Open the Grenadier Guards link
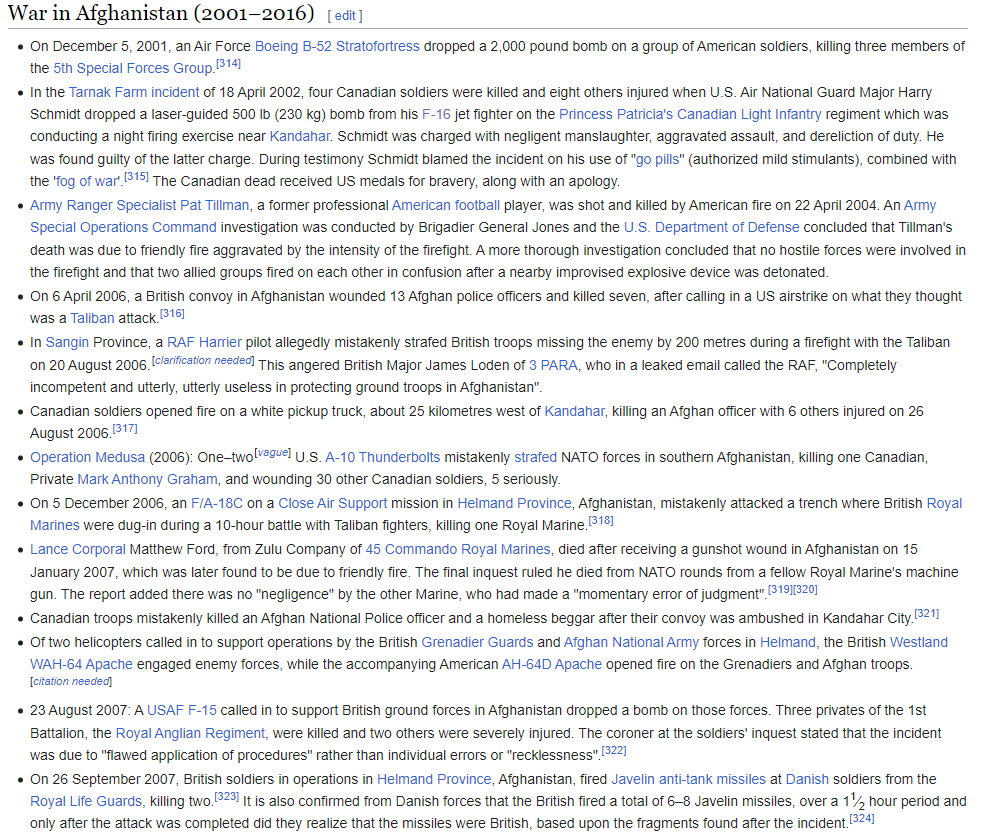The width and height of the screenshot is (984, 836). [x=478, y=642]
